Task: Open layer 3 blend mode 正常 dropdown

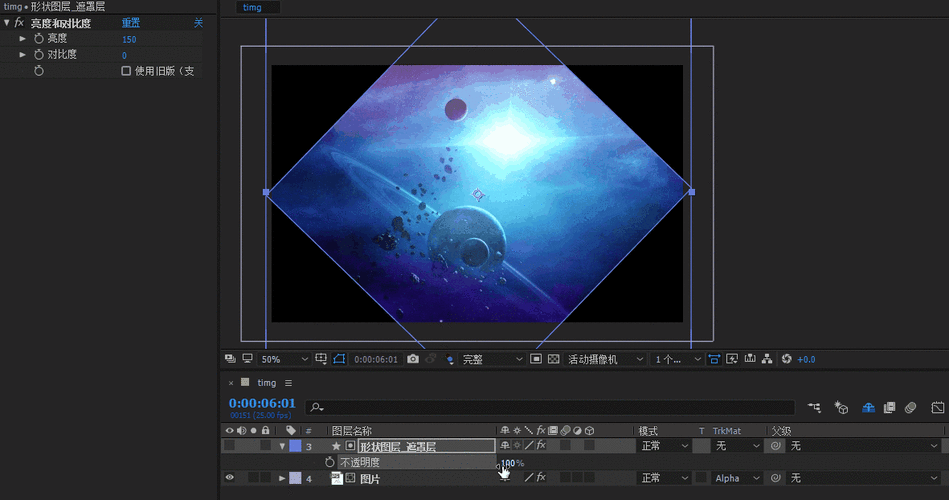Action: point(665,446)
